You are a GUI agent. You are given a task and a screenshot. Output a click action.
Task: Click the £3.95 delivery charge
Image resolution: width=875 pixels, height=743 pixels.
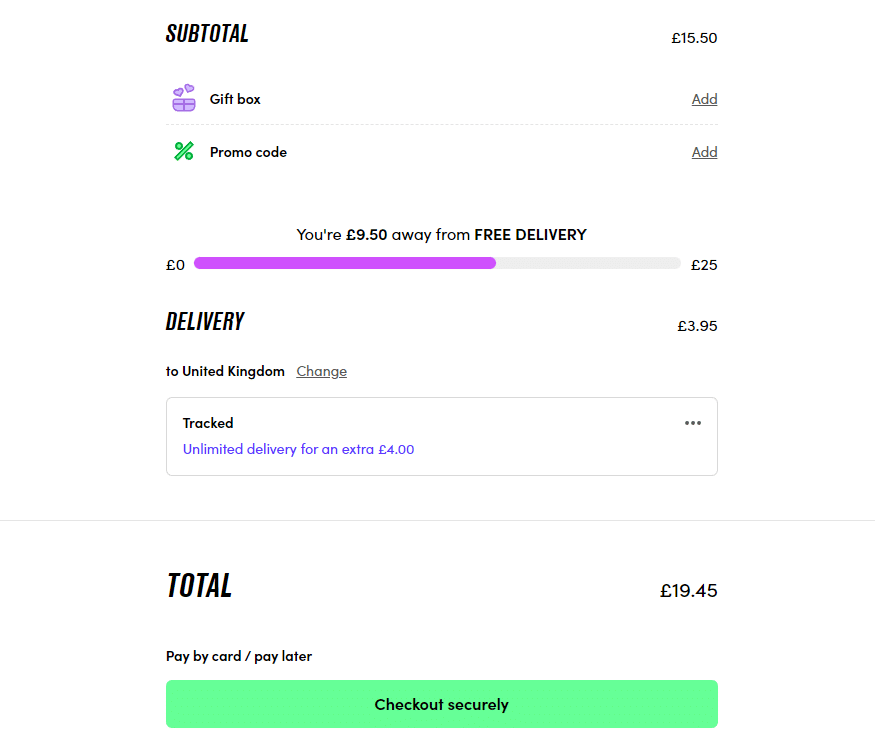point(696,325)
